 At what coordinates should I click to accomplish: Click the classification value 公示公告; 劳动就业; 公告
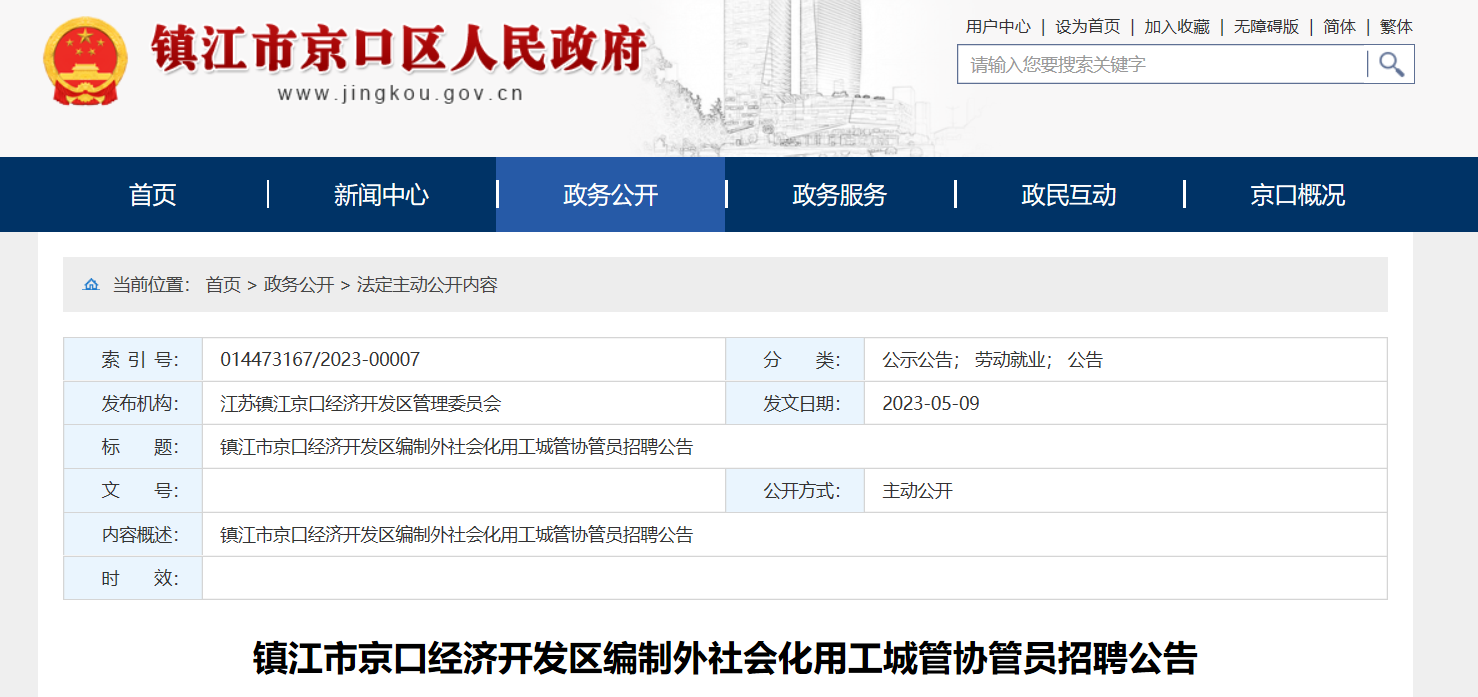[992, 360]
